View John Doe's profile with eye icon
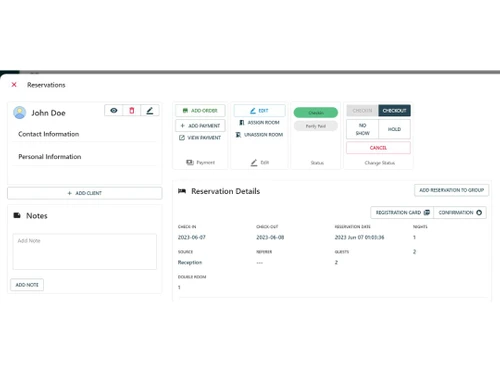The height and width of the screenshot is (375, 500). (x=114, y=110)
